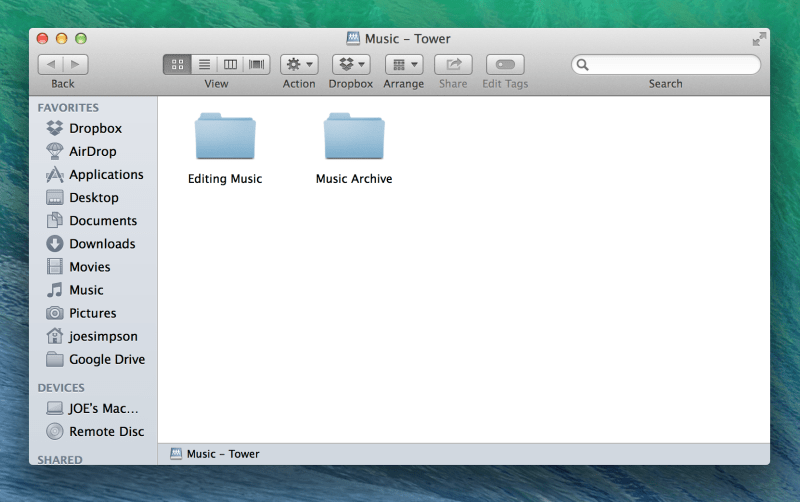Switch to Cover Flow view
The width and height of the screenshot is (800, 502).
(257, 64)
